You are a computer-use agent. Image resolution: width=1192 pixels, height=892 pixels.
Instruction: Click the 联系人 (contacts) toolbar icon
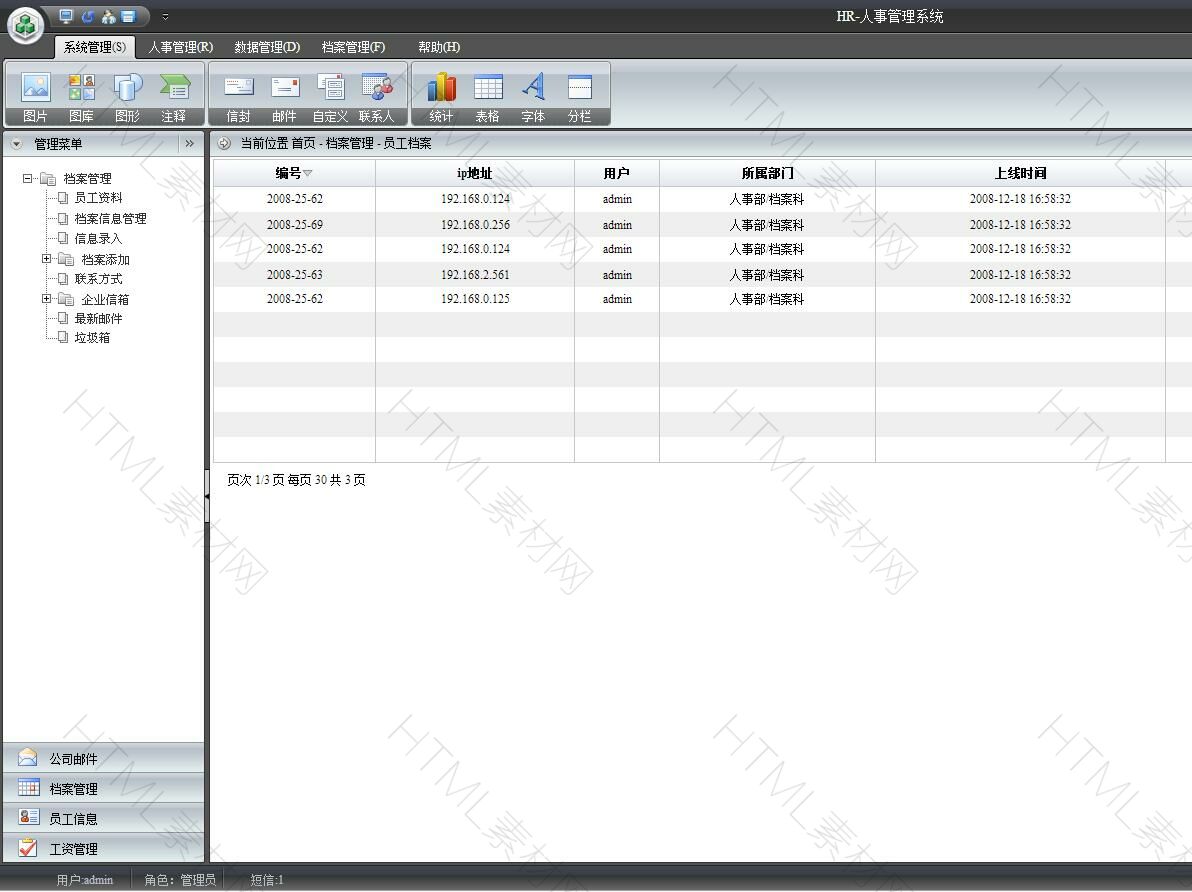[377, 89]
